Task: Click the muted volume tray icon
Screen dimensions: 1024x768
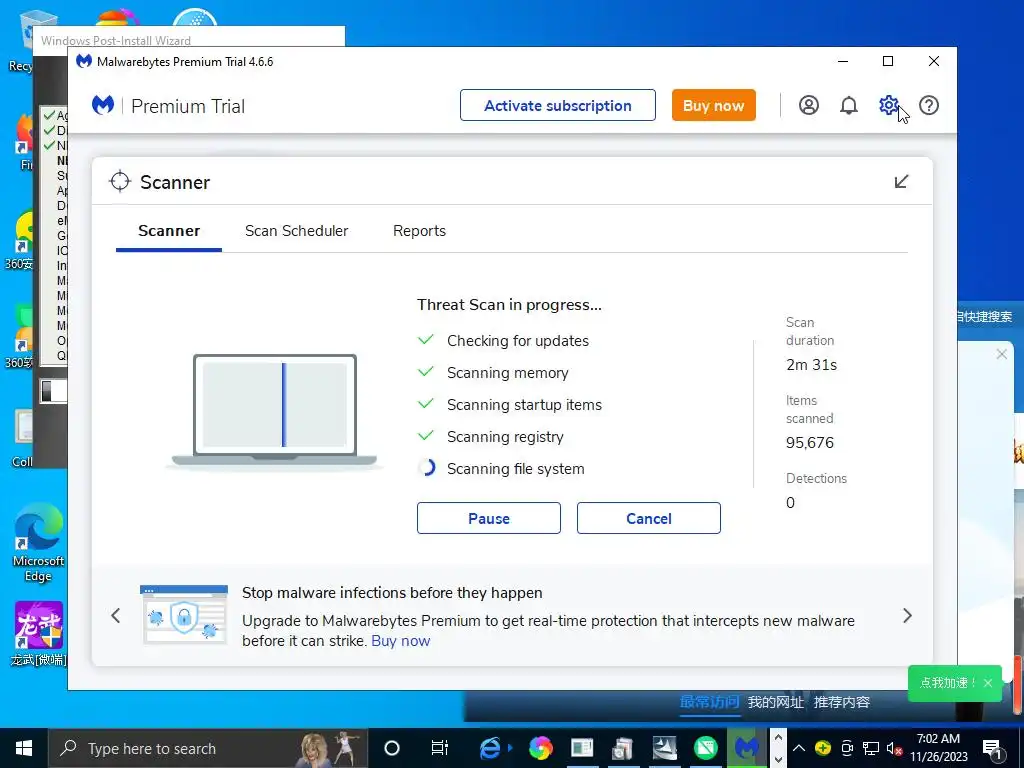Action: 893,748
